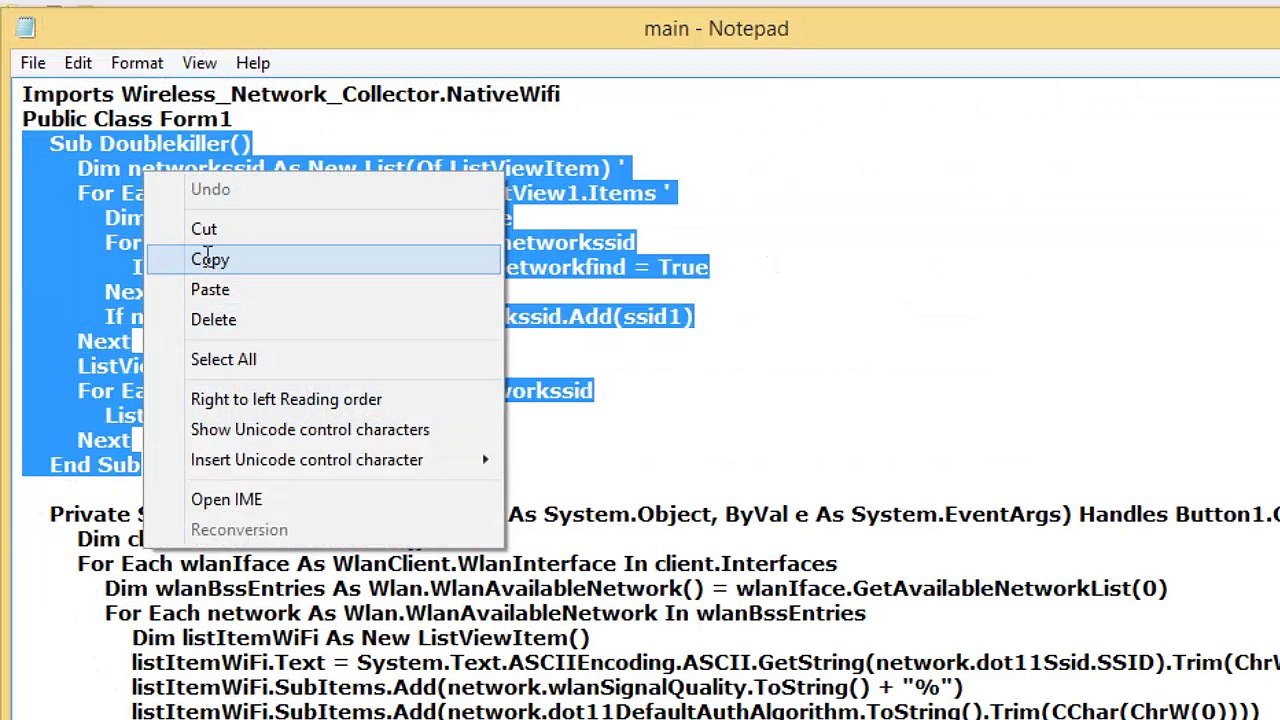This screenshot has width=1280, height=720.
Task: Choose Copy from the context menu
Action: (324, 259)
